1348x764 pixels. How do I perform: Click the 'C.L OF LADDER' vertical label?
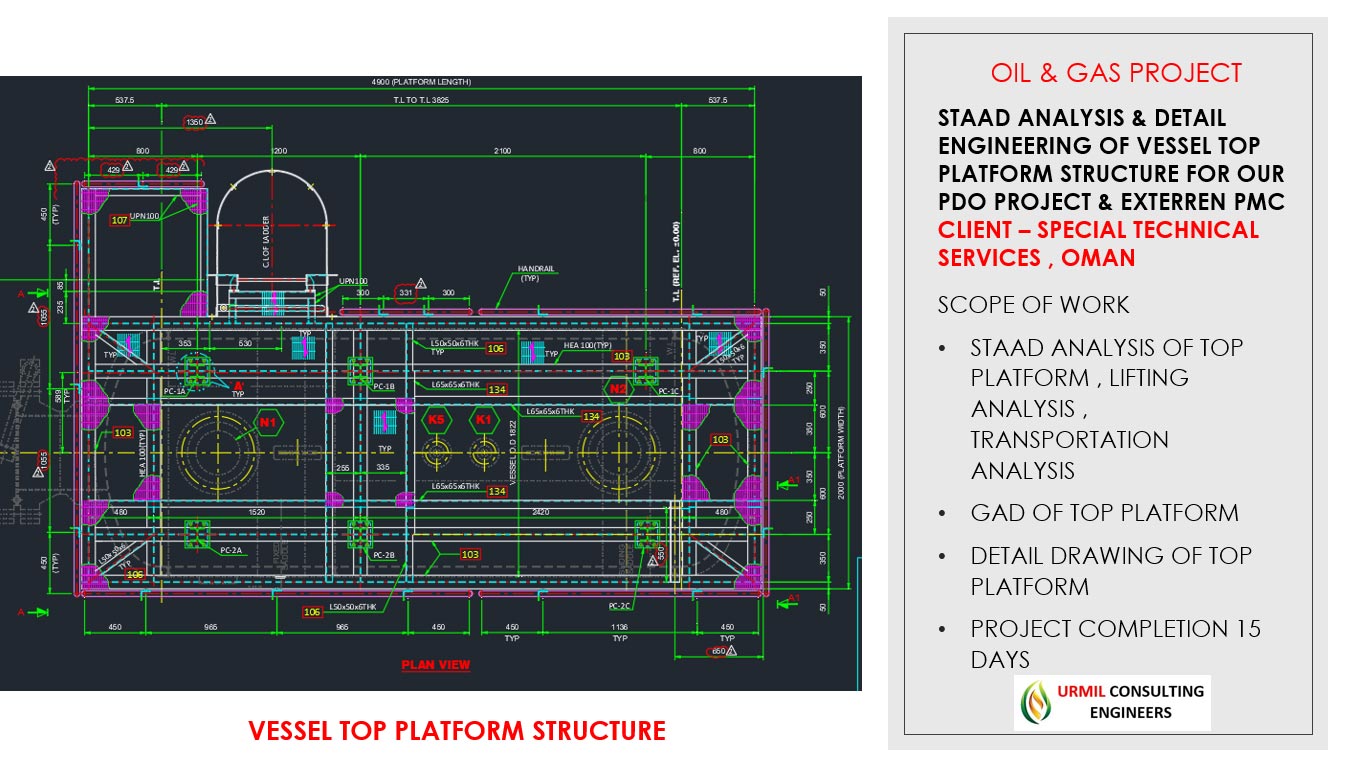pos(266,243)
